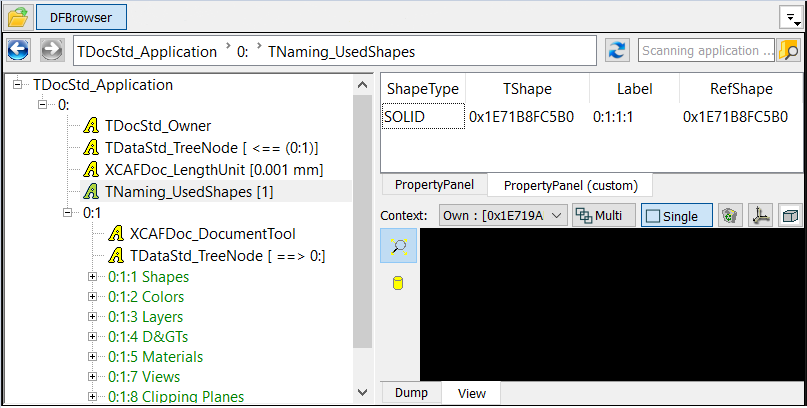Click the recycle bin clear view icon

coord(729,215)
